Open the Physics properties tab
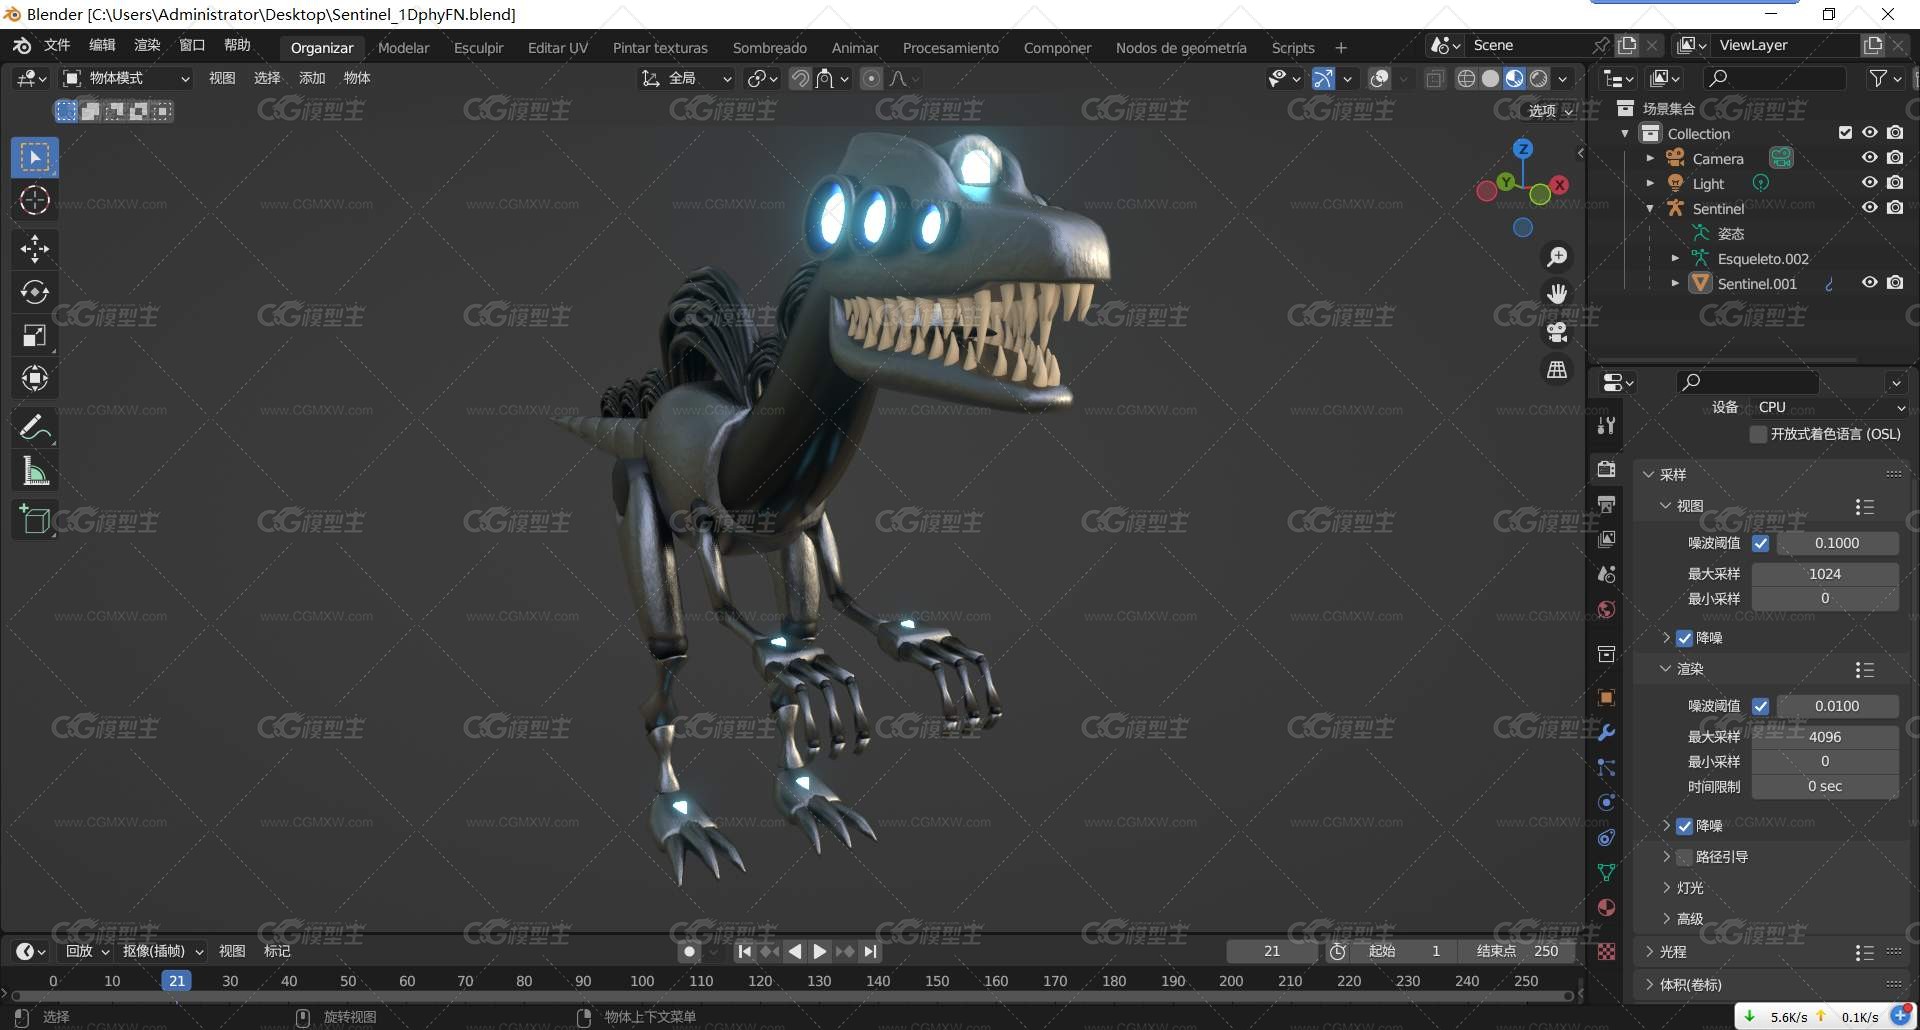The width and height of the screenshot is (1920, 1030). point(1606,802)
